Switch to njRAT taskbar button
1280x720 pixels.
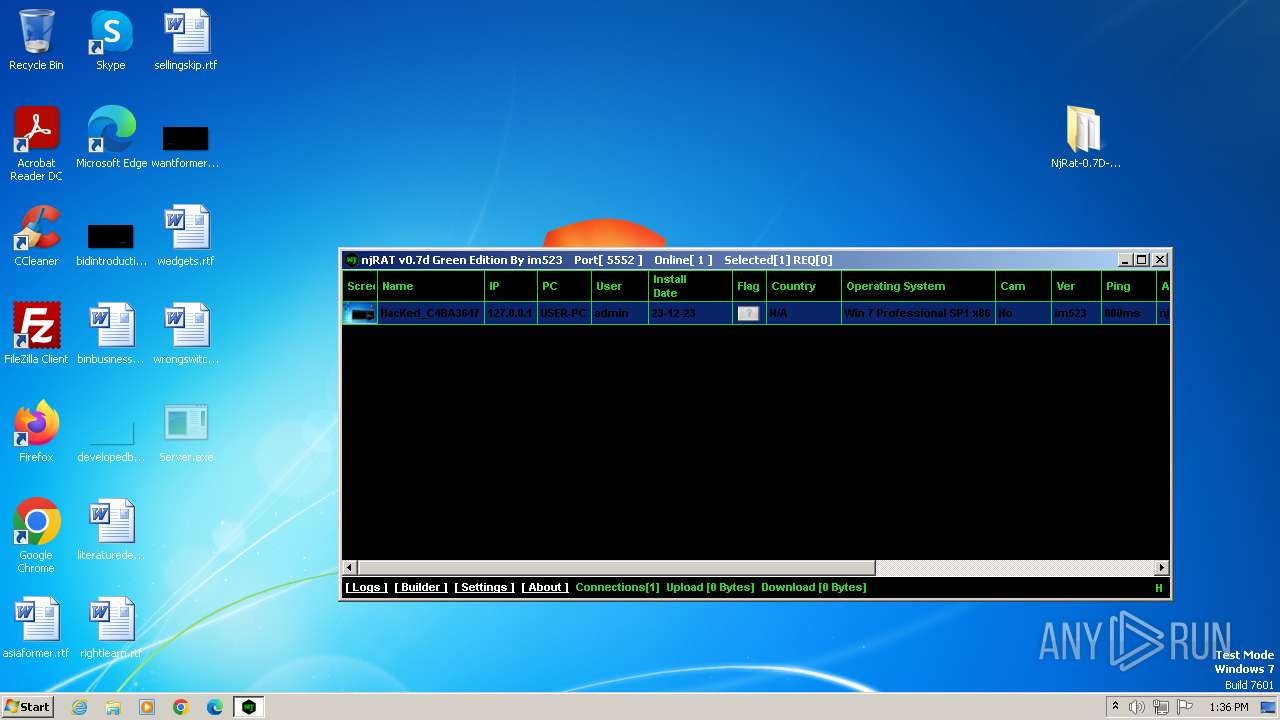[248, 707]
